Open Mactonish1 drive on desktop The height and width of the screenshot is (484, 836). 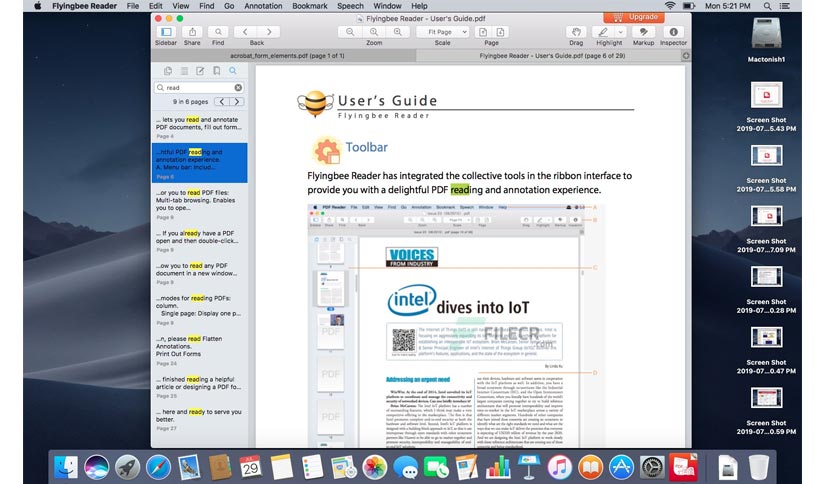click(766, 39)
